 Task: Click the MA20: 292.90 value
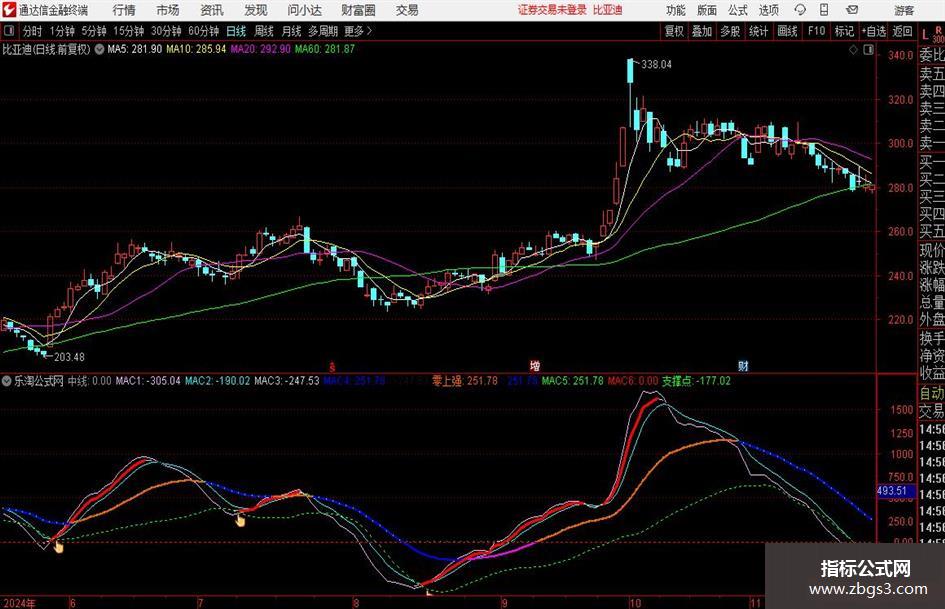[260, 49]
